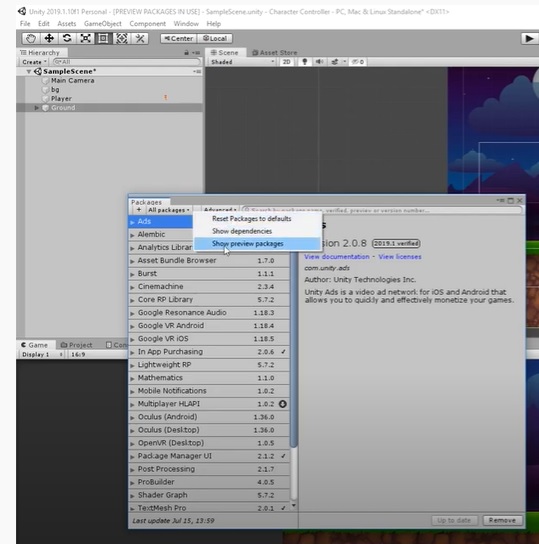Click the Remove package button
This screenshot has width=539, height=544.
click(502, 520)
